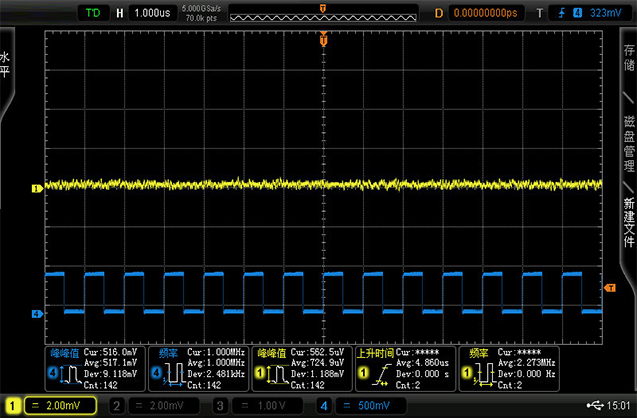Open the 水平 horizontal side tab
Viewport: 637px width, 418px height.
(x=5, y=64)
